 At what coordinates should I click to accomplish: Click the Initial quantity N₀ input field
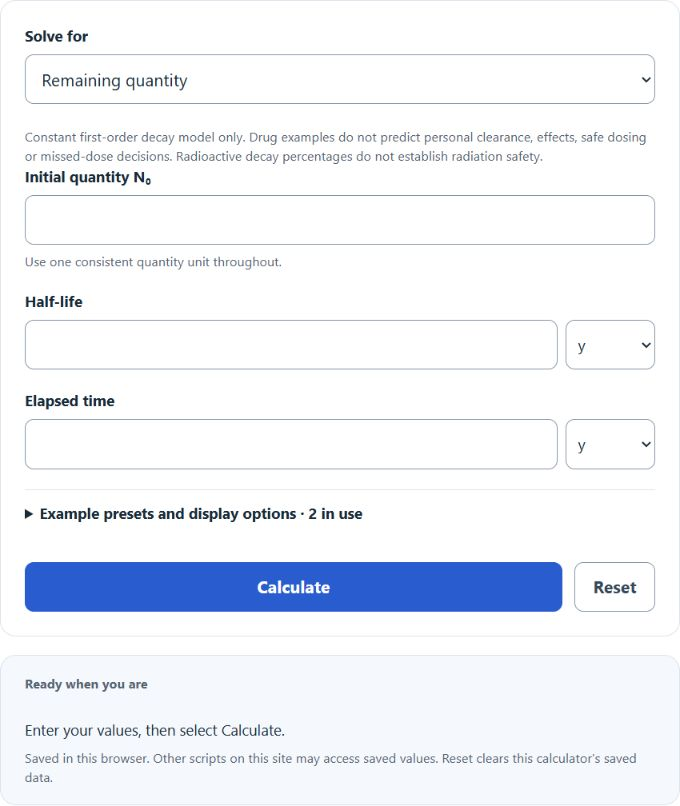pyautogui.click(x=340, y=220)
